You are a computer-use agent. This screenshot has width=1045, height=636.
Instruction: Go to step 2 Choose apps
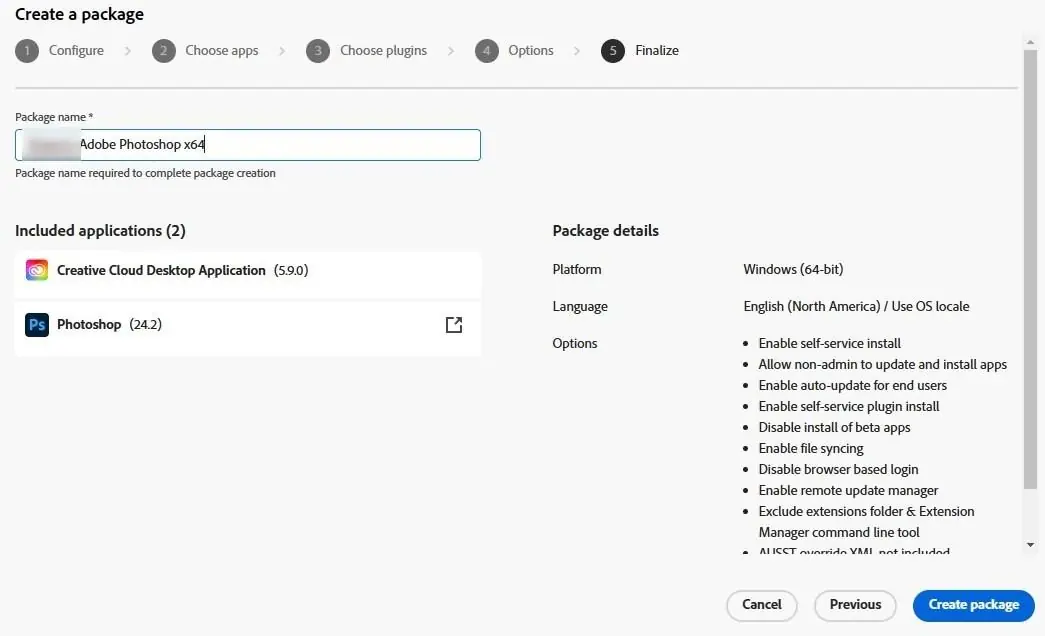tap(205, 51)
